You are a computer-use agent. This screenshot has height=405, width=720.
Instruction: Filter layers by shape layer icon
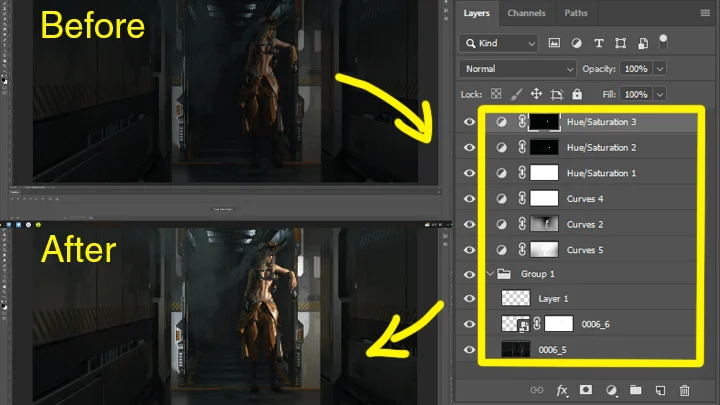(621, 43)
